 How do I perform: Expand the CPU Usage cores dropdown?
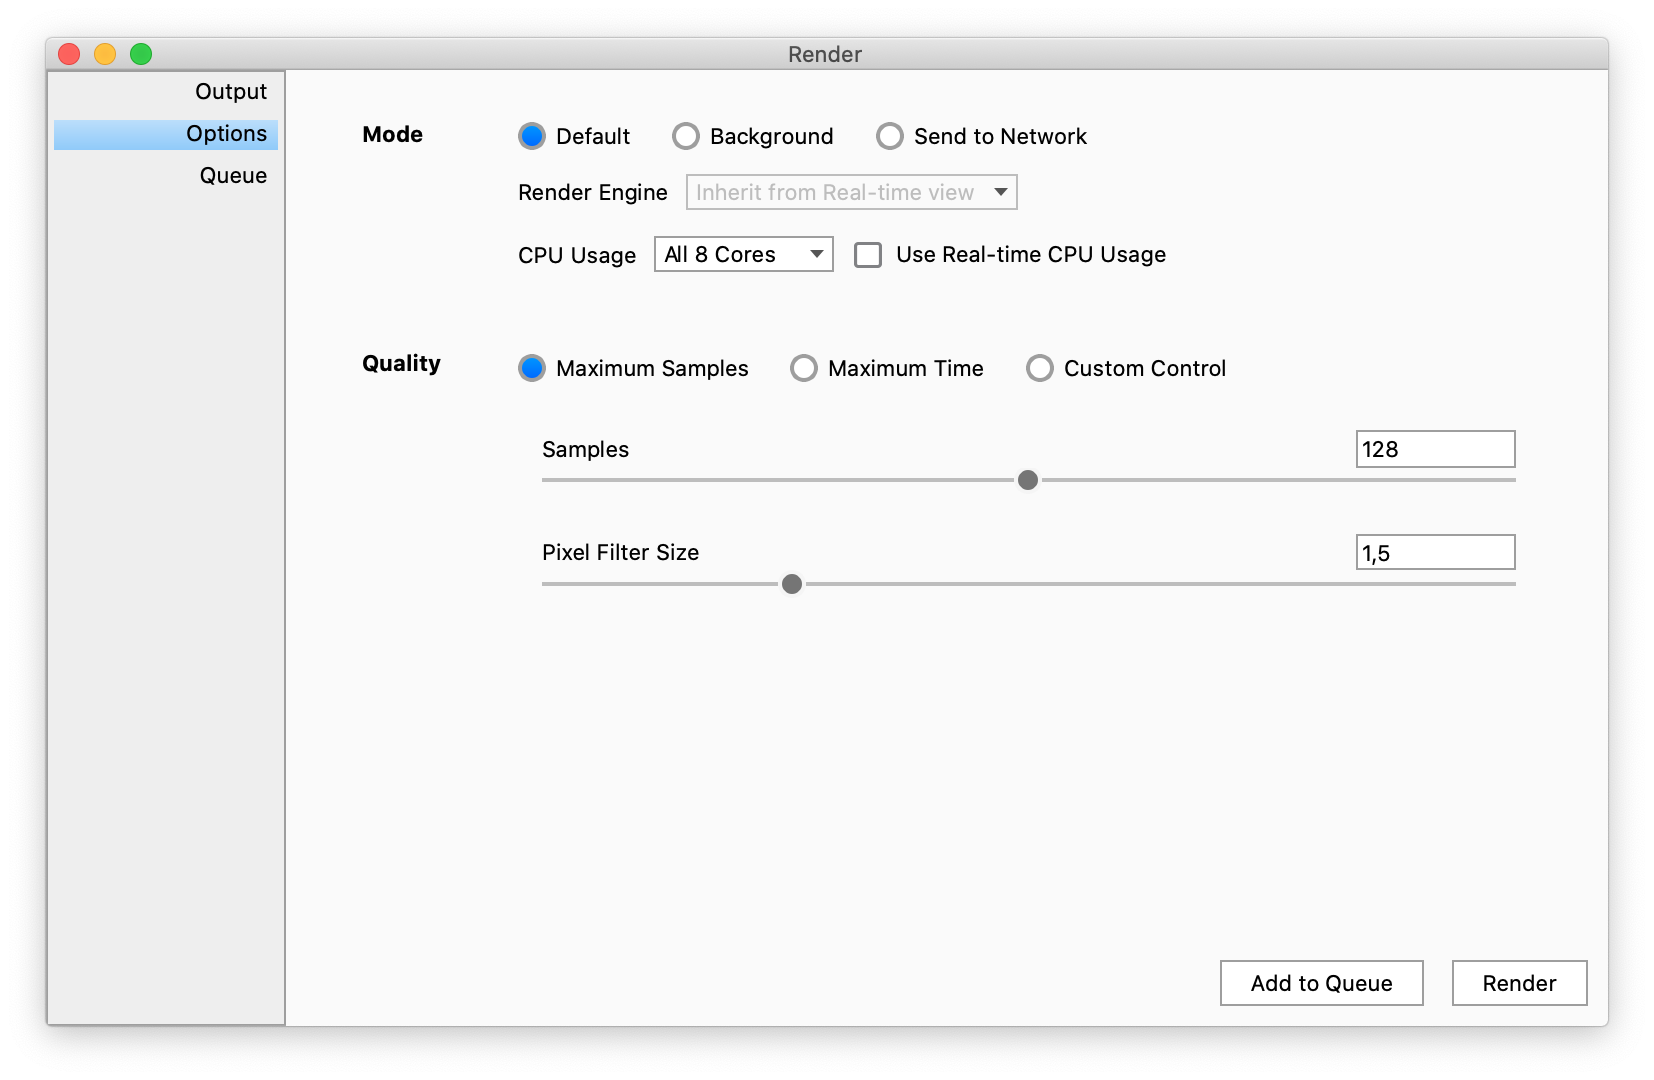click(x=743, y=254)
